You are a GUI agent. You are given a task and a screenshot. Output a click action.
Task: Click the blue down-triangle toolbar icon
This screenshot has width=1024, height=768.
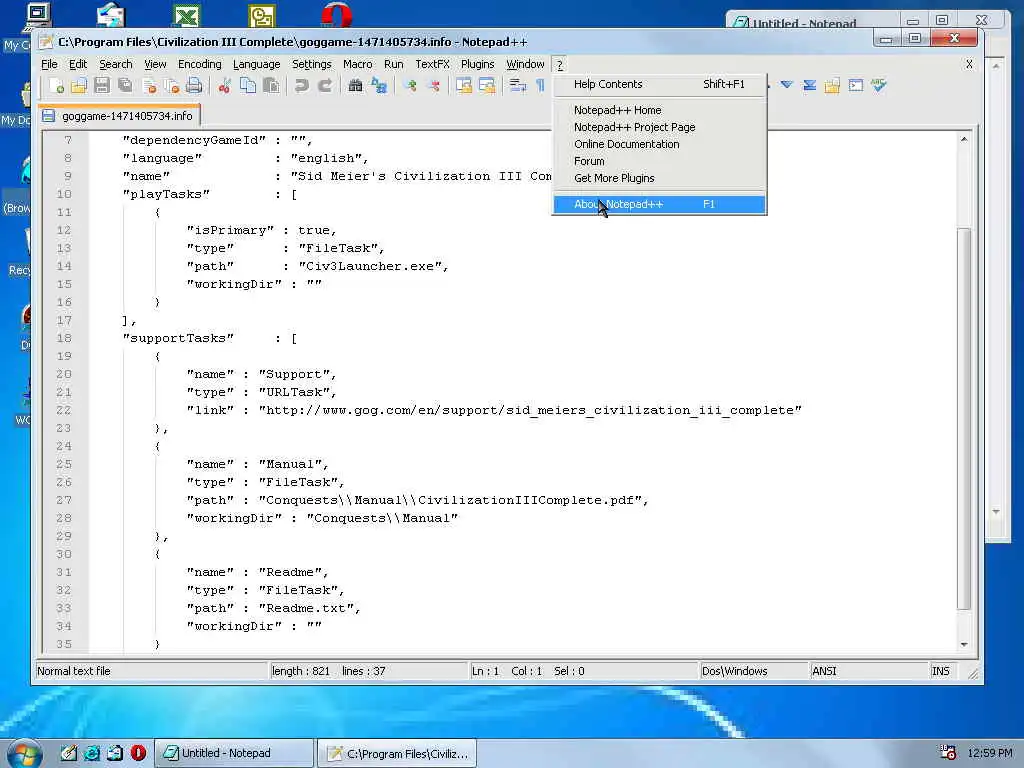[x=787, y=85]
